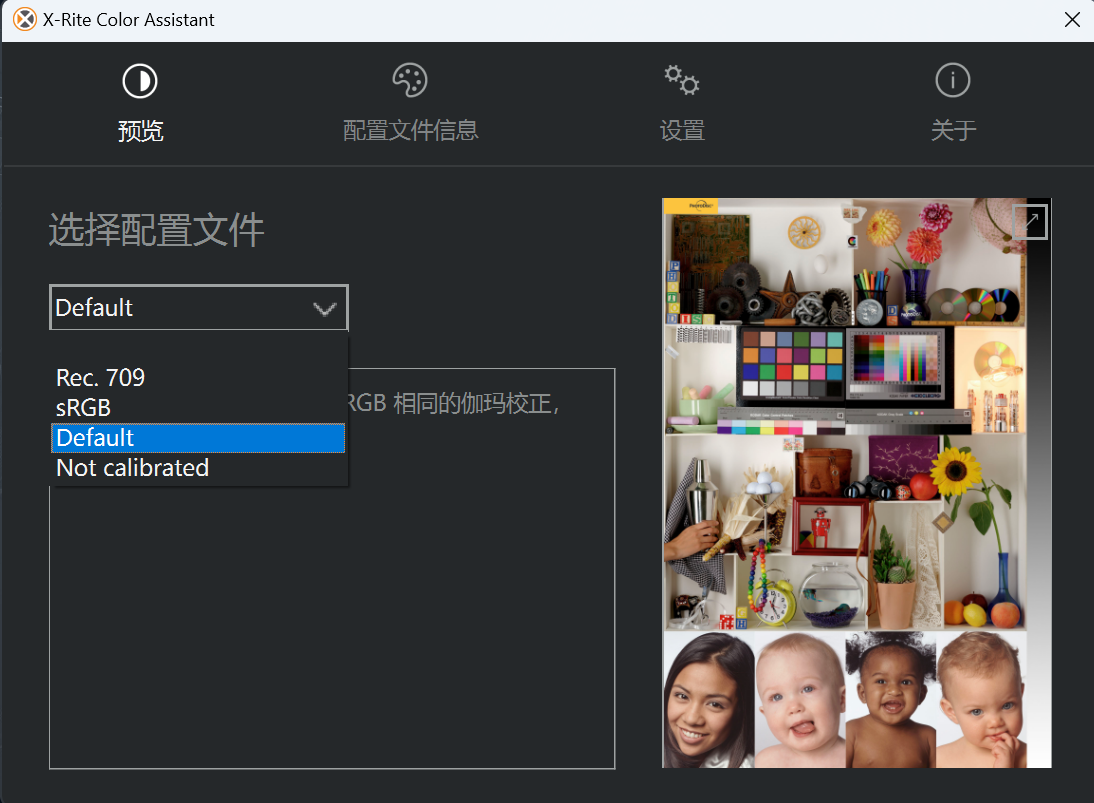Click dropdown chevron arrow beside Default

[324, 308]
